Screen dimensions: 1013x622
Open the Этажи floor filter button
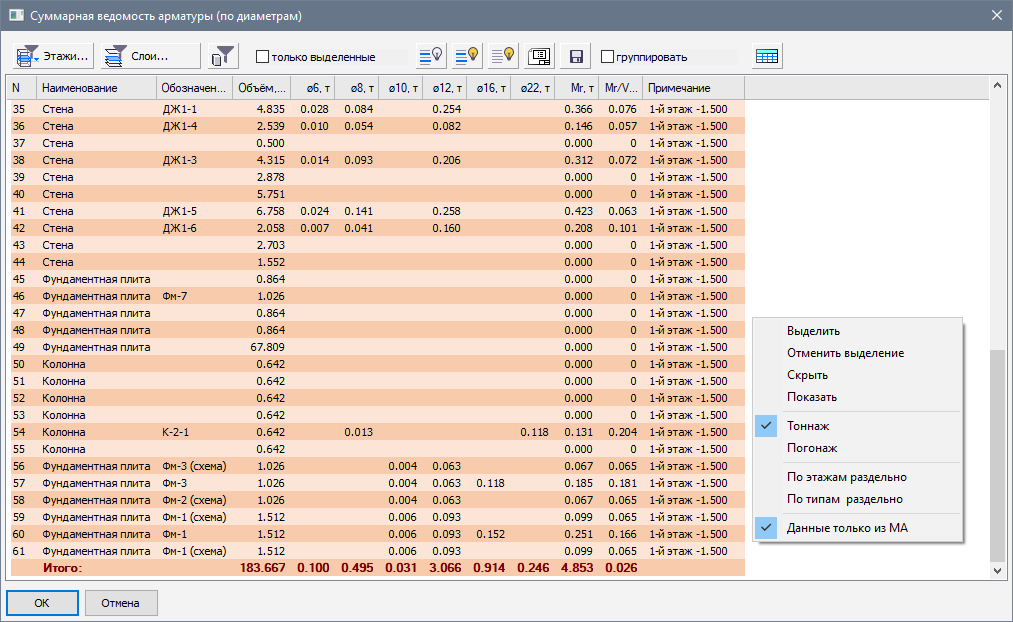[52, 57]
